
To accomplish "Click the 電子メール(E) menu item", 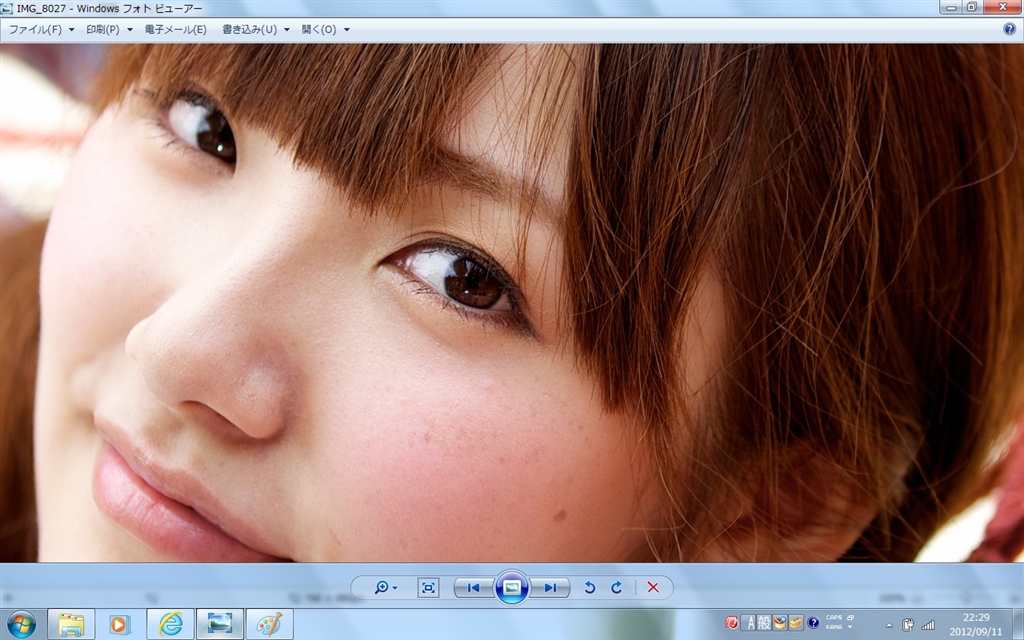I will [x=175, y=29].
